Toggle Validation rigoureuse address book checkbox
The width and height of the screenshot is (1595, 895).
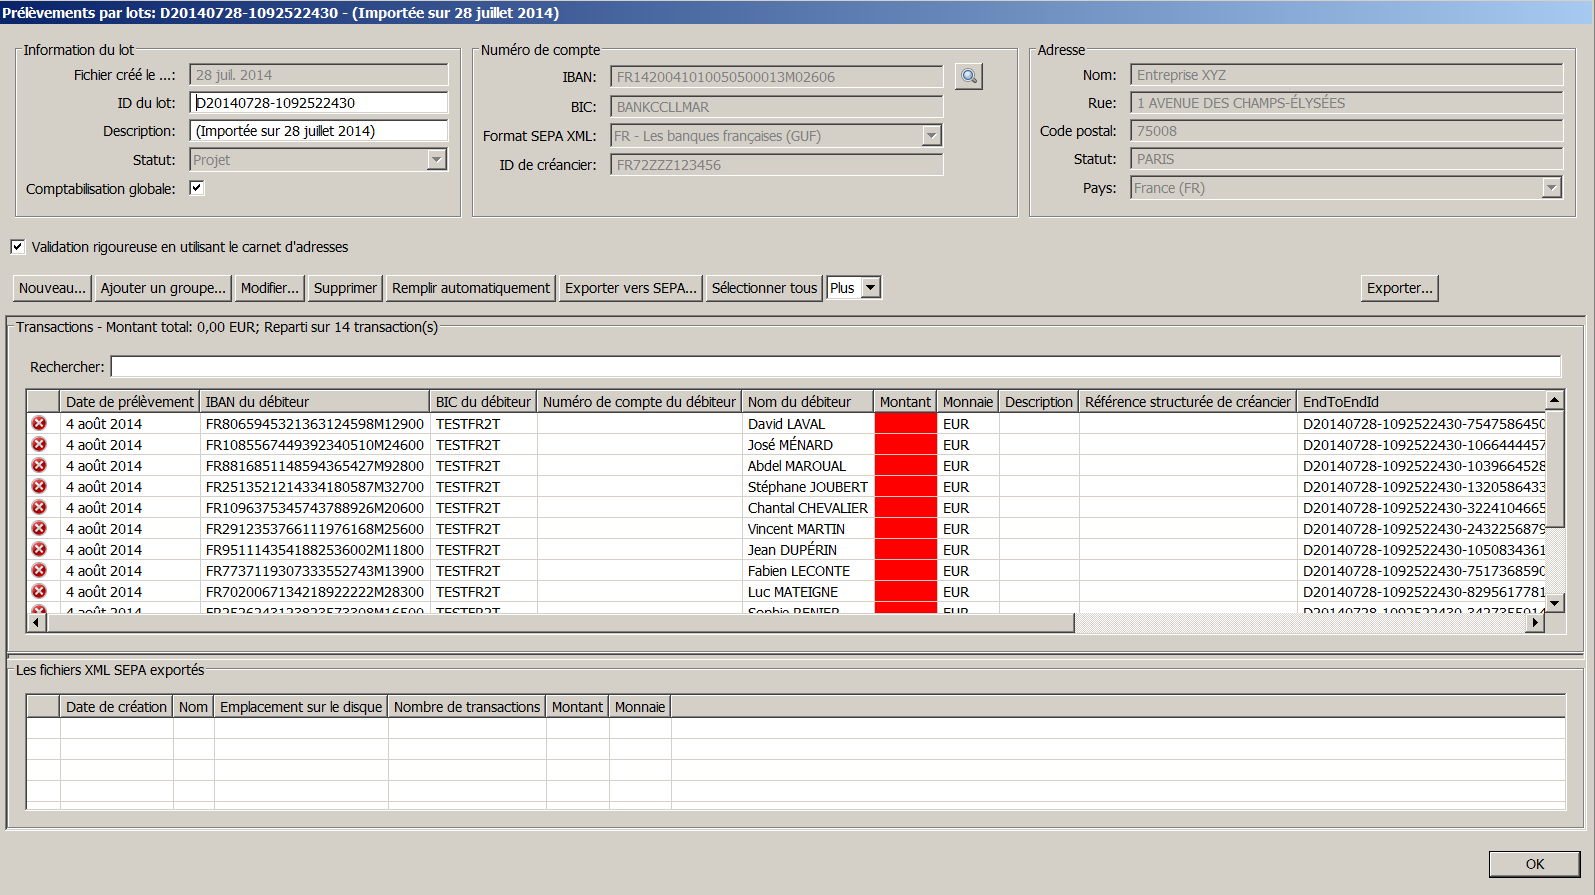click(x=18, y=247)
